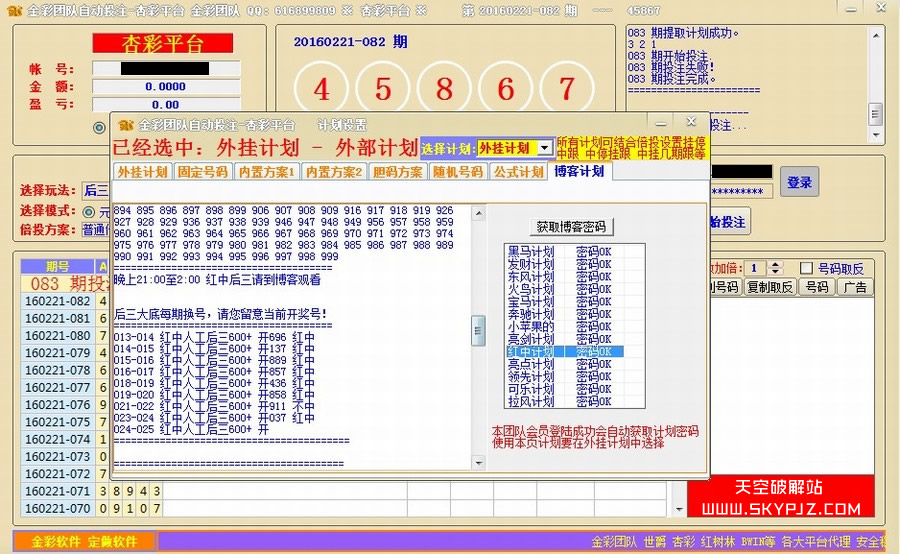This screenshot has height=554, width=900.
Task: Click the 复制取反 button
Action: point(770,287)
